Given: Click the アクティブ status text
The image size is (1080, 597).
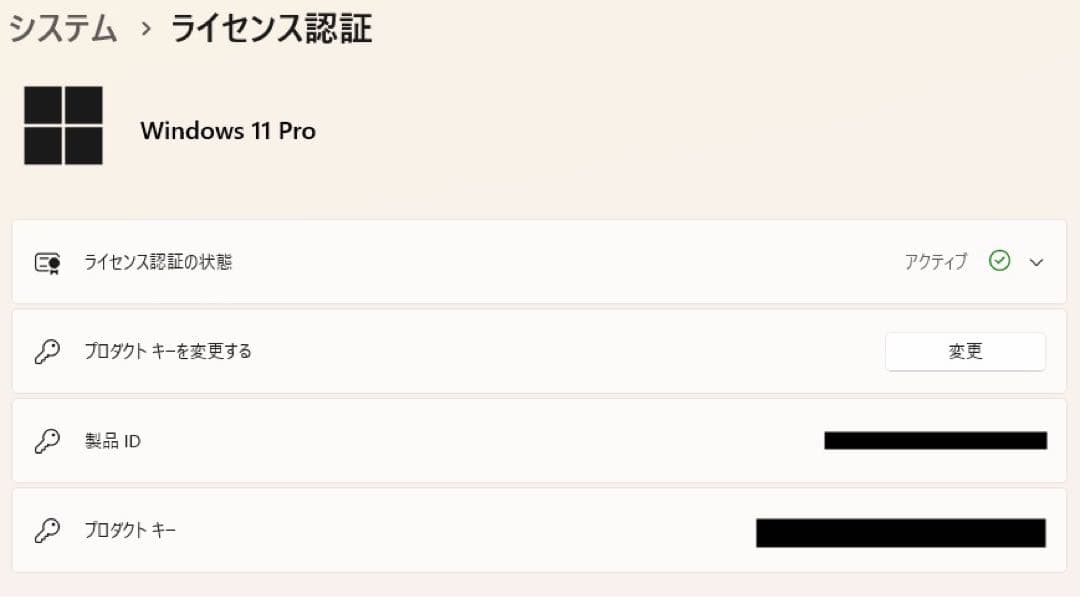Looking at the screenshot, I should pos(936,261).
